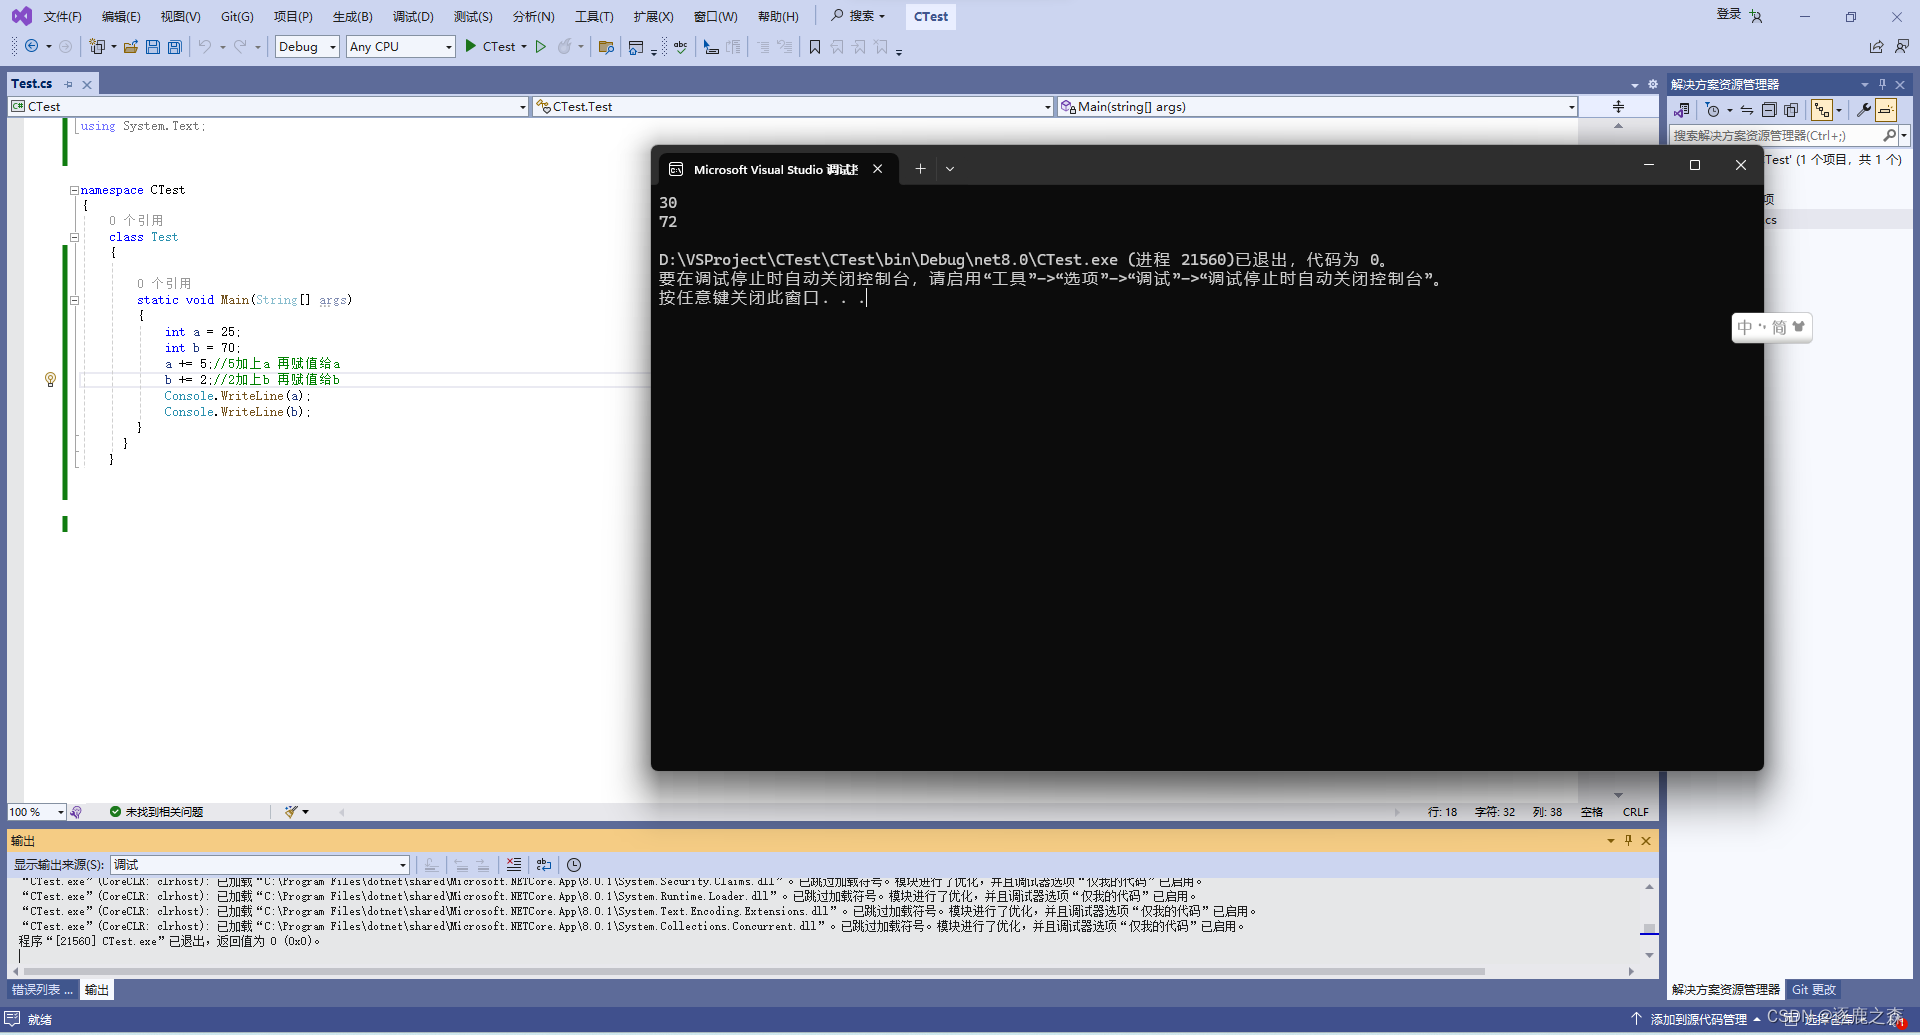The image size is (1920, 1035).
Task: Click the 搜索 search box in title bar
Action: coord(859,16)
